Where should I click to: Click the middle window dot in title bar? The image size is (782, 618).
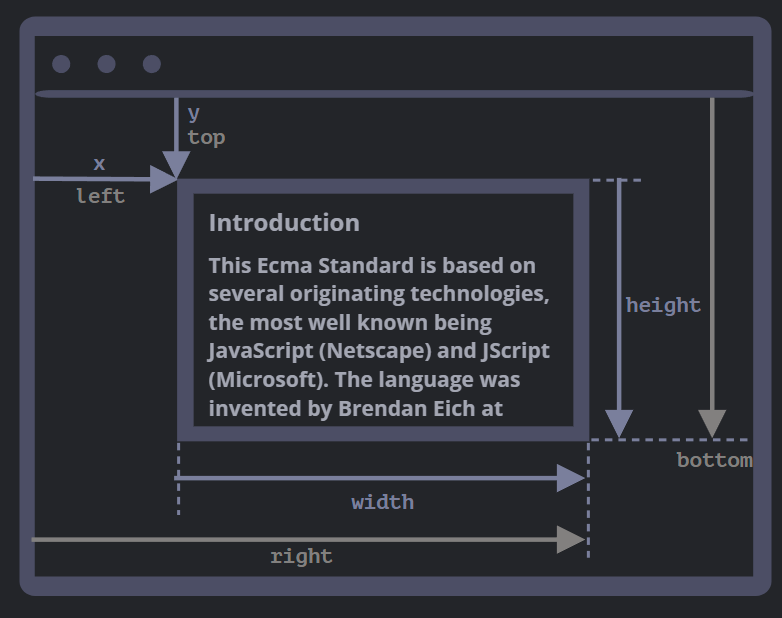[x=106, y=64]
